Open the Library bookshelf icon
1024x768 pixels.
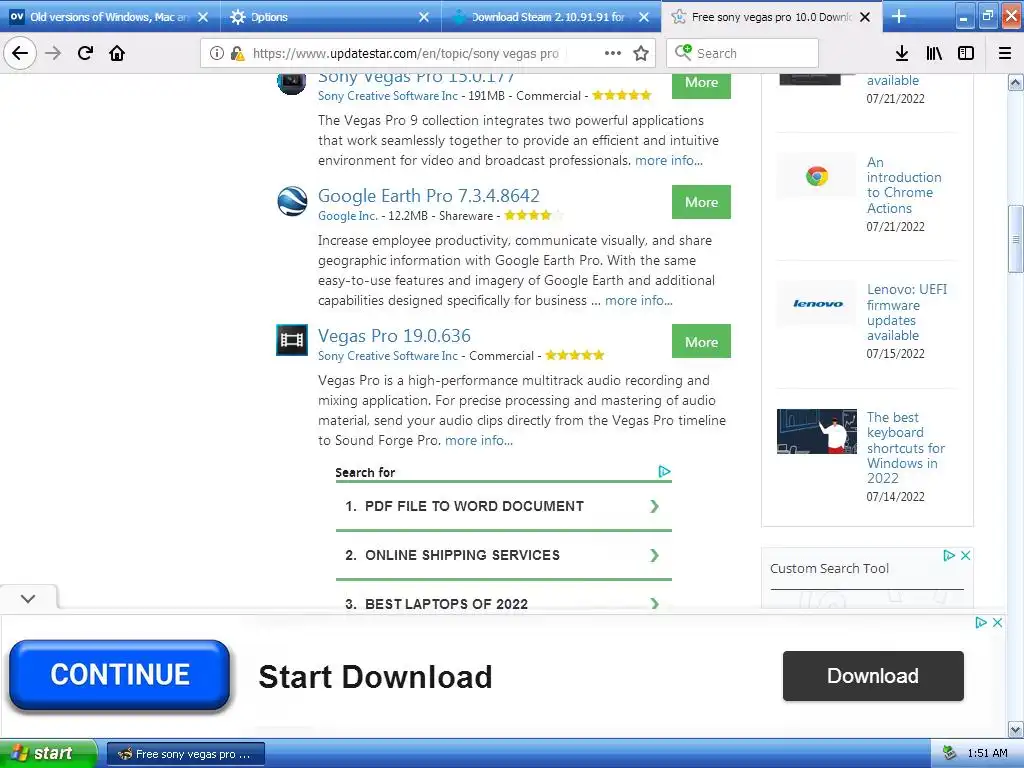934,53
